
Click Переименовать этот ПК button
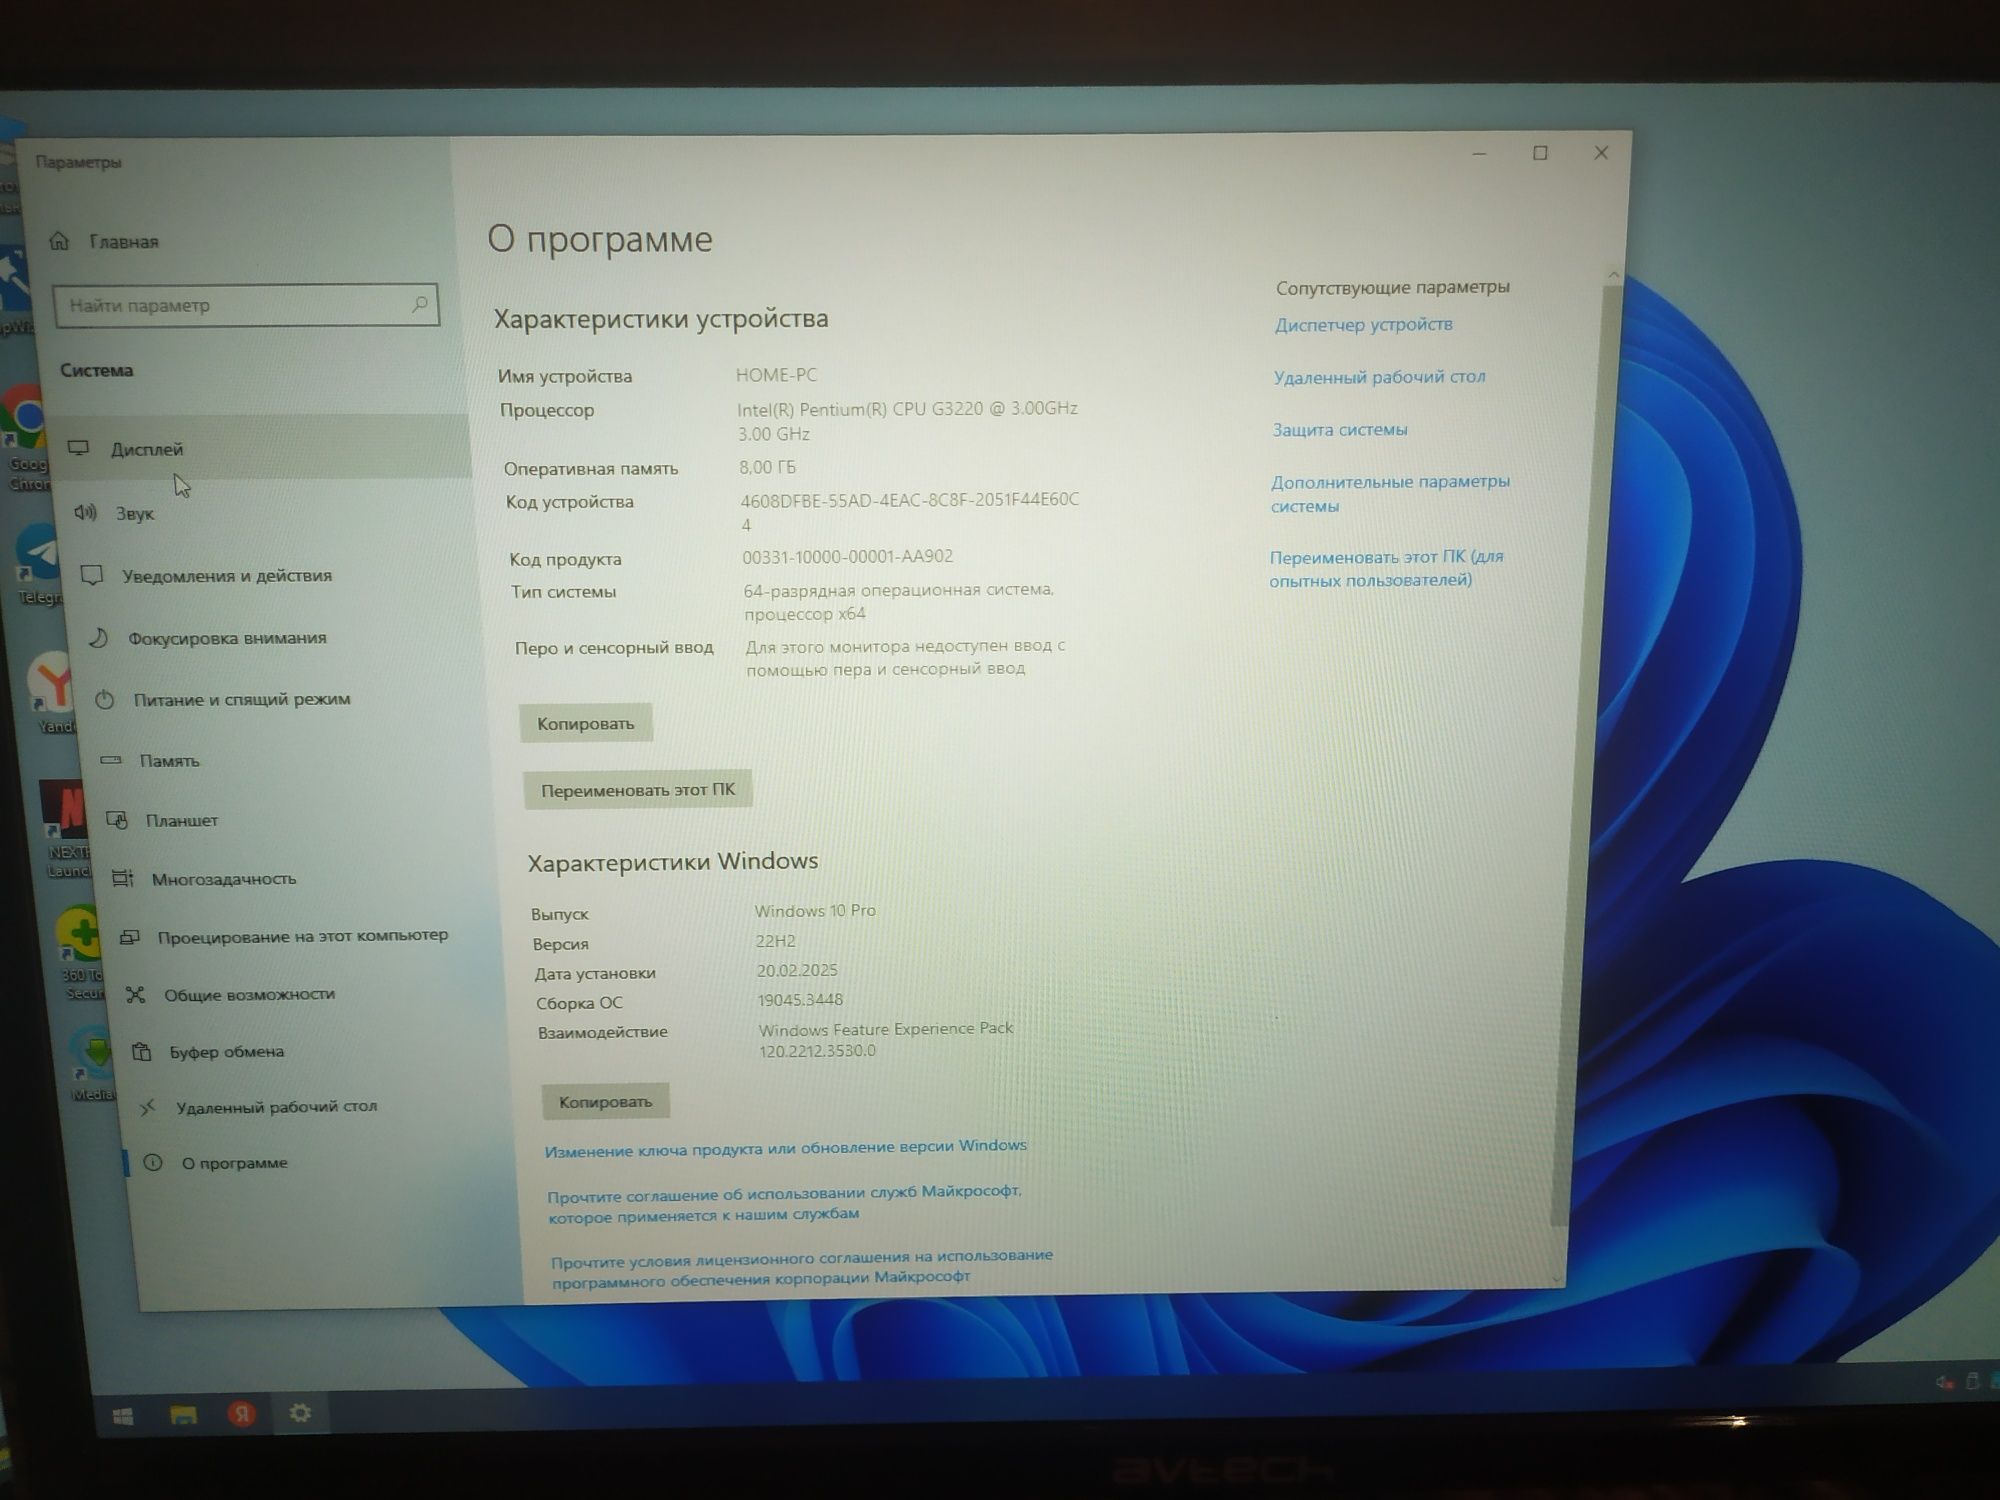(x=638, y=790)
